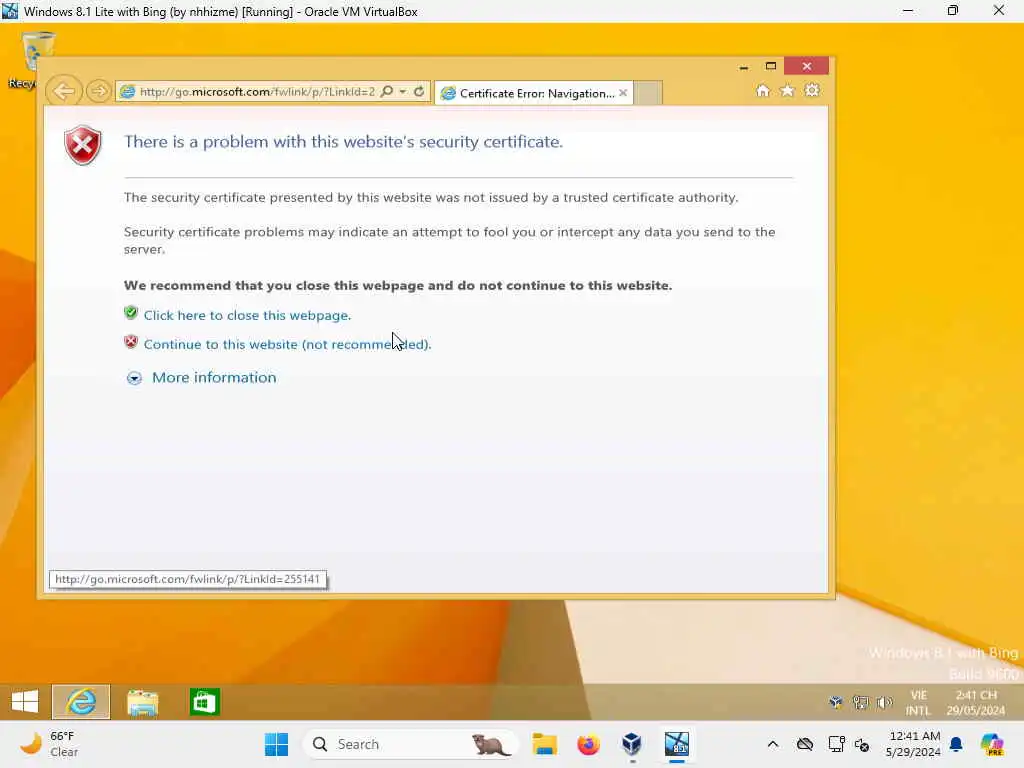The image size is (1024, 768).
Task: Open a new tab in Internet Explorer
Action: click(648, 93)
